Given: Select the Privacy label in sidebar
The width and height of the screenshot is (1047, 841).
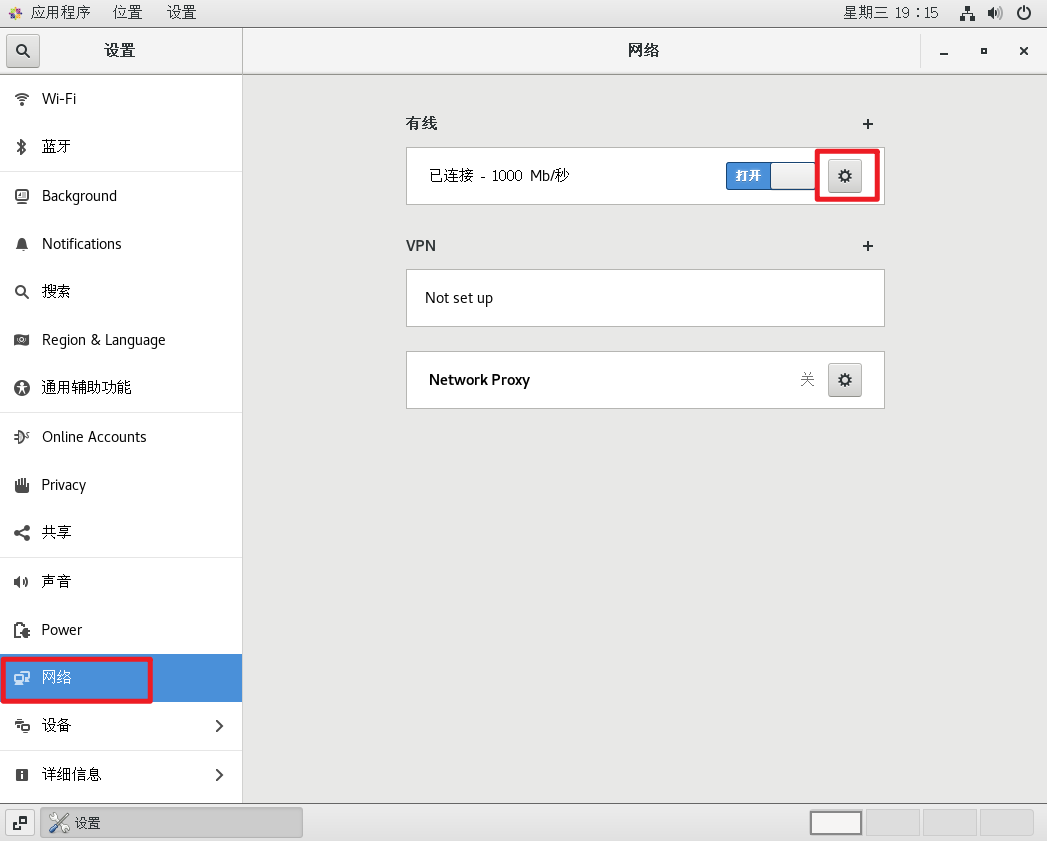Looking at the screenshot, I should [63, 485].
